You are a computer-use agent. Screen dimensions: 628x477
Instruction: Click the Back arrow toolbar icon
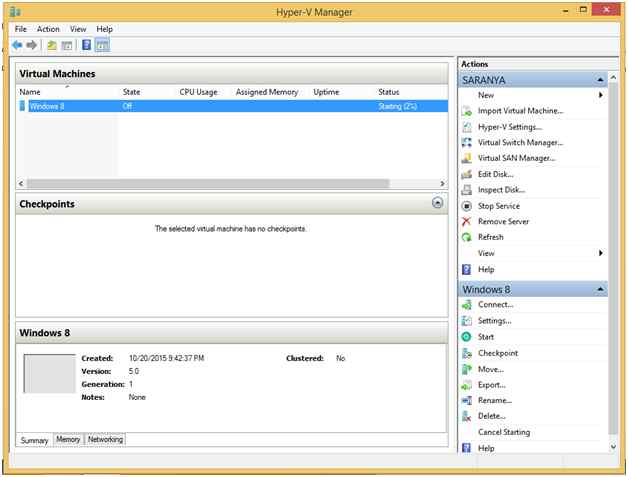click(x=17, y=45)
